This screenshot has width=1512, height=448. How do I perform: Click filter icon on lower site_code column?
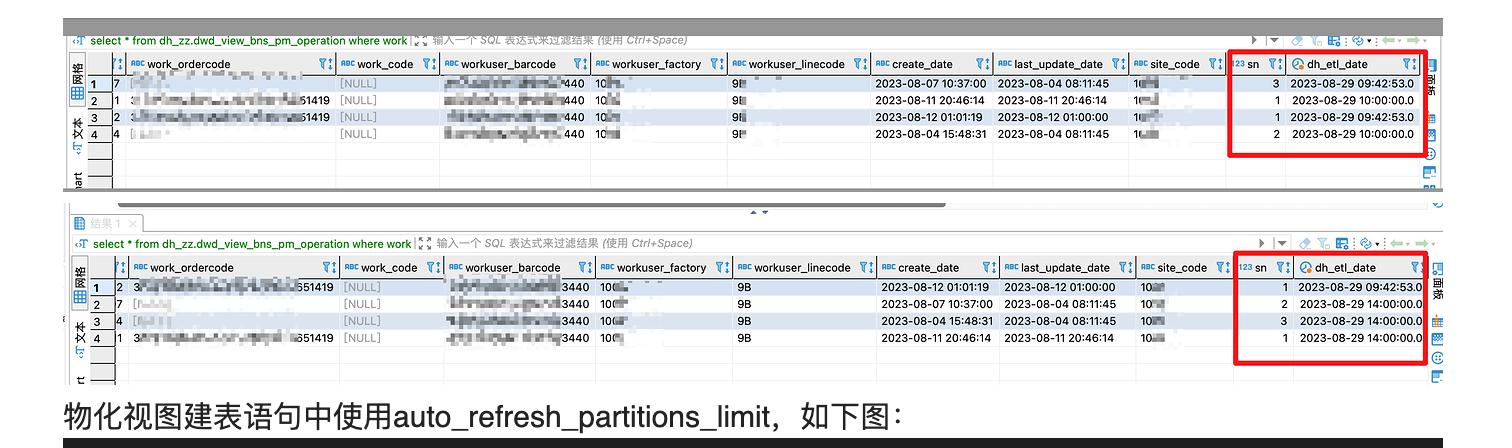(1219, 268)
